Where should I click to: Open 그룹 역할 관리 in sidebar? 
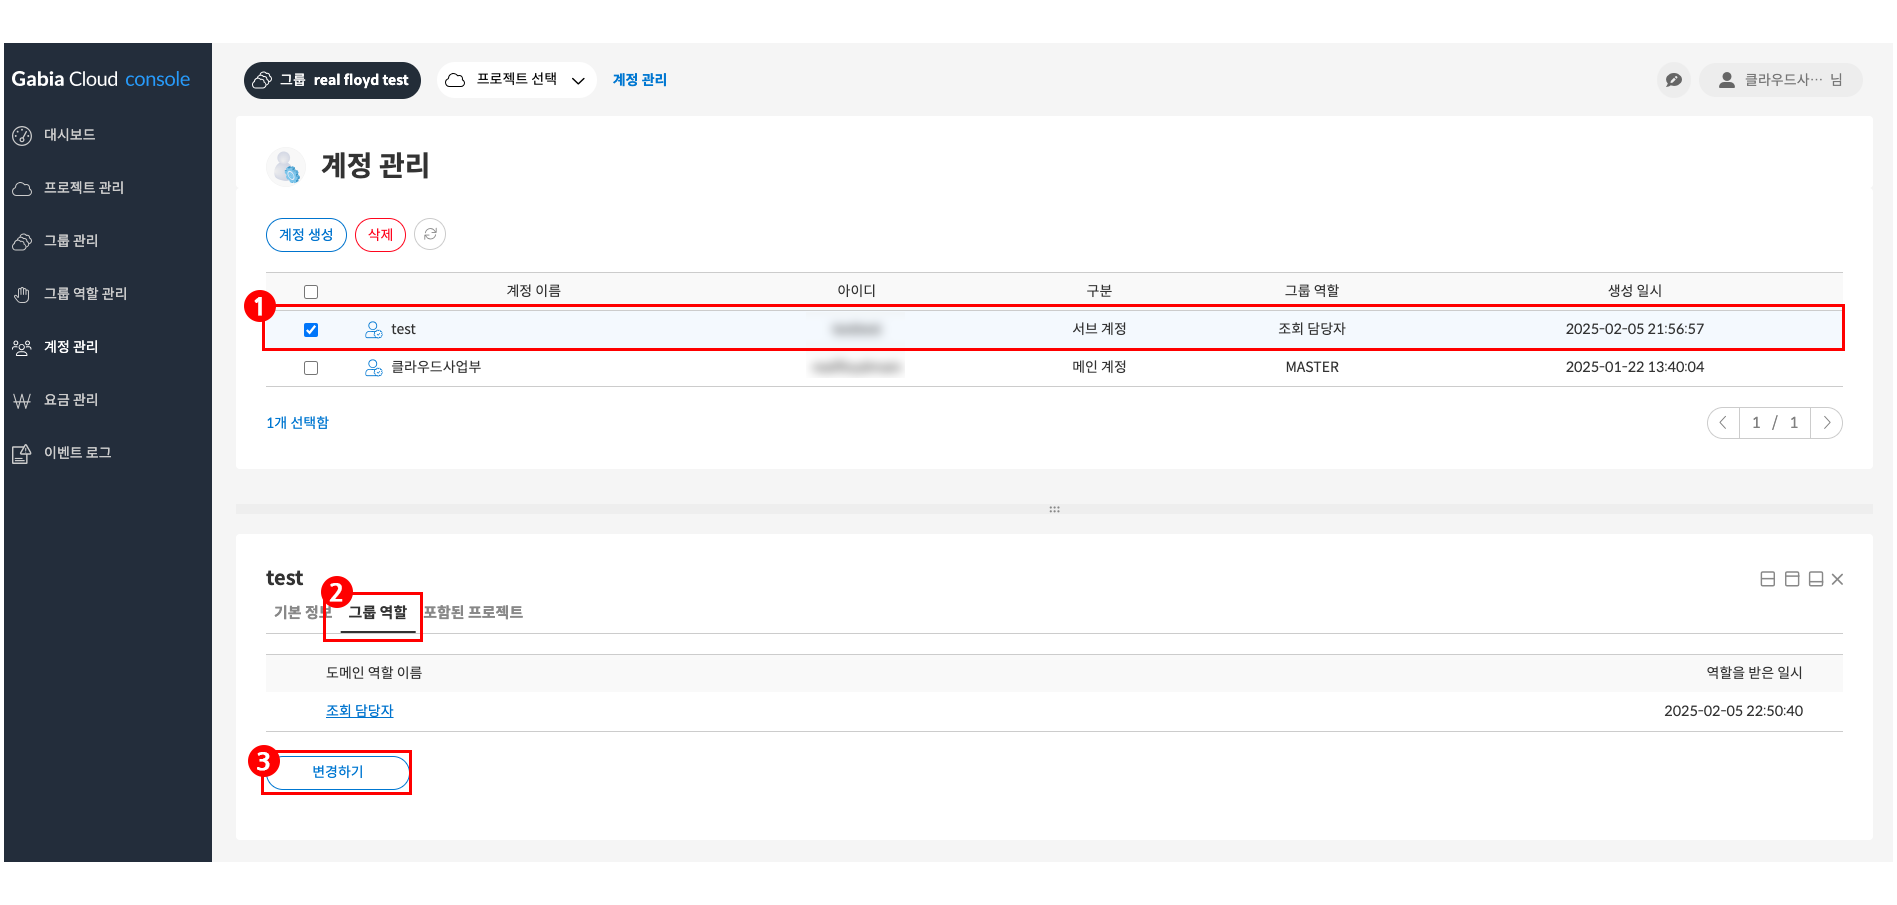coord(85,294)
